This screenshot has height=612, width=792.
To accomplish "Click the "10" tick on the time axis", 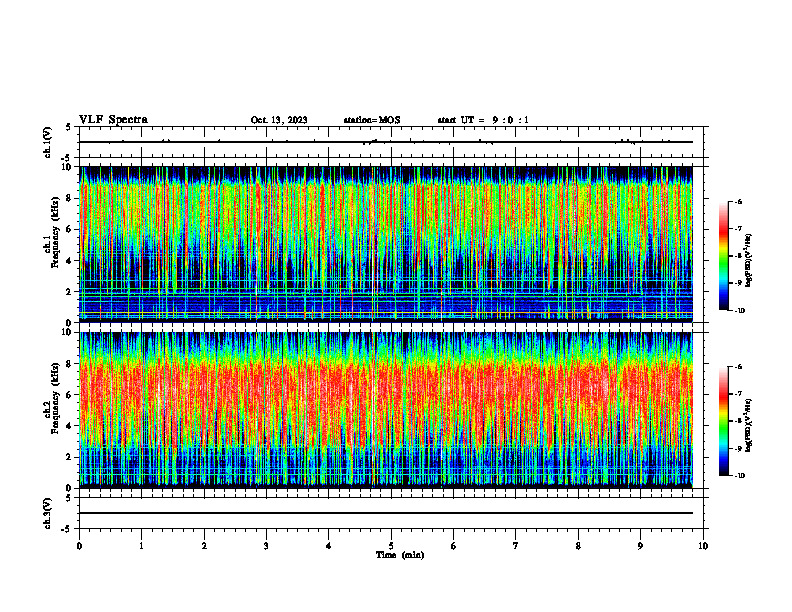I will pos(703,546).
